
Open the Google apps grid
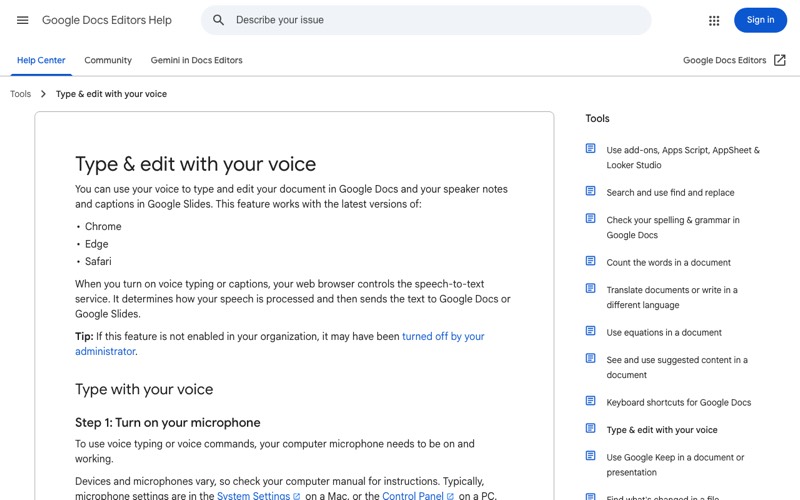(x=714, y=20)
